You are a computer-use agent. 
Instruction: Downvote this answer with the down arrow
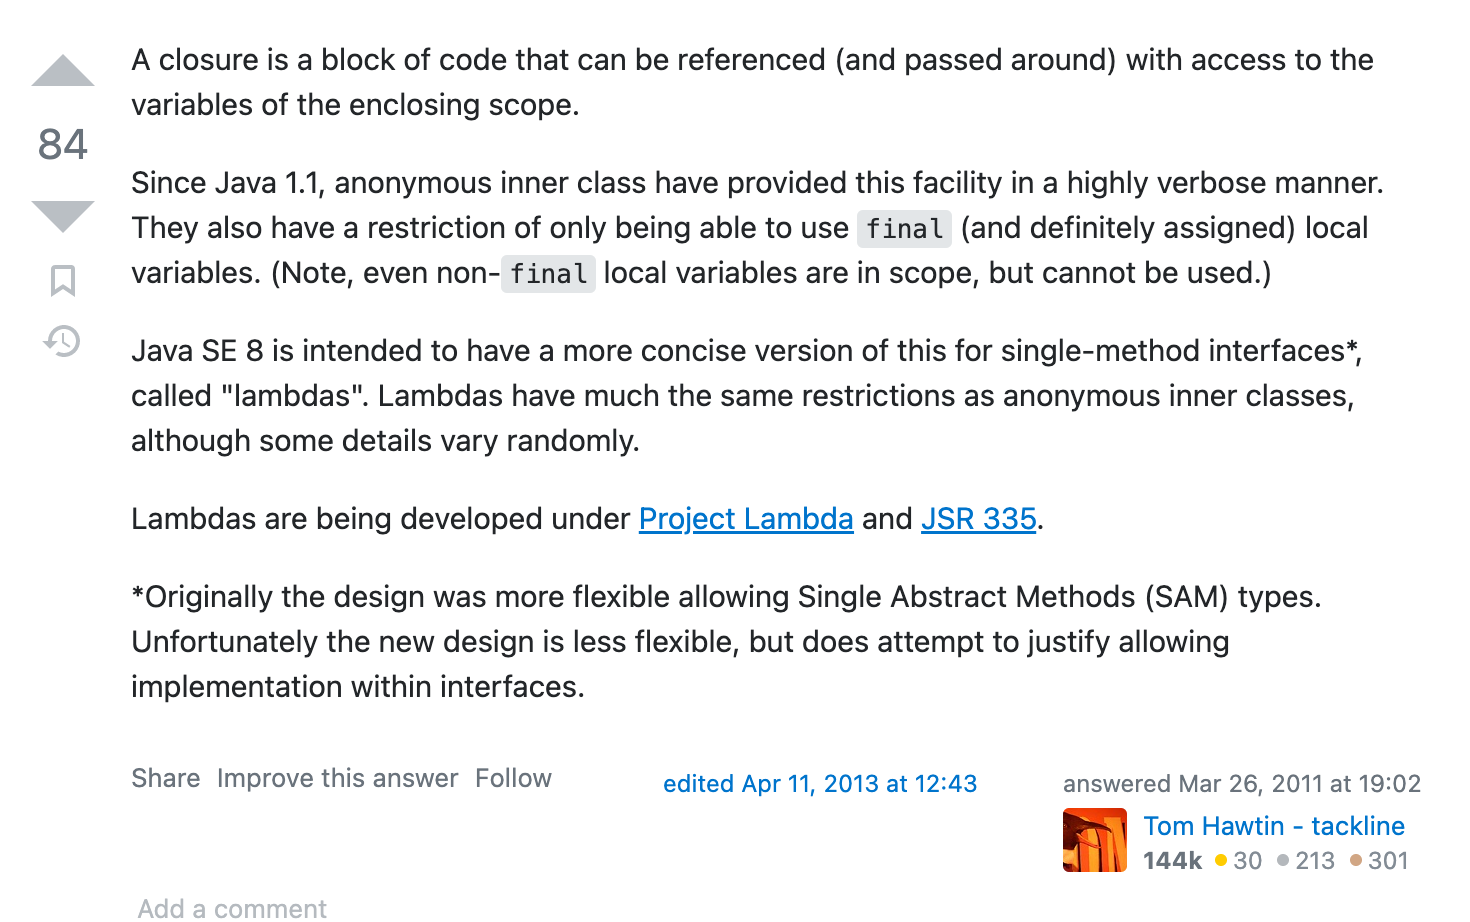point(63,216)
